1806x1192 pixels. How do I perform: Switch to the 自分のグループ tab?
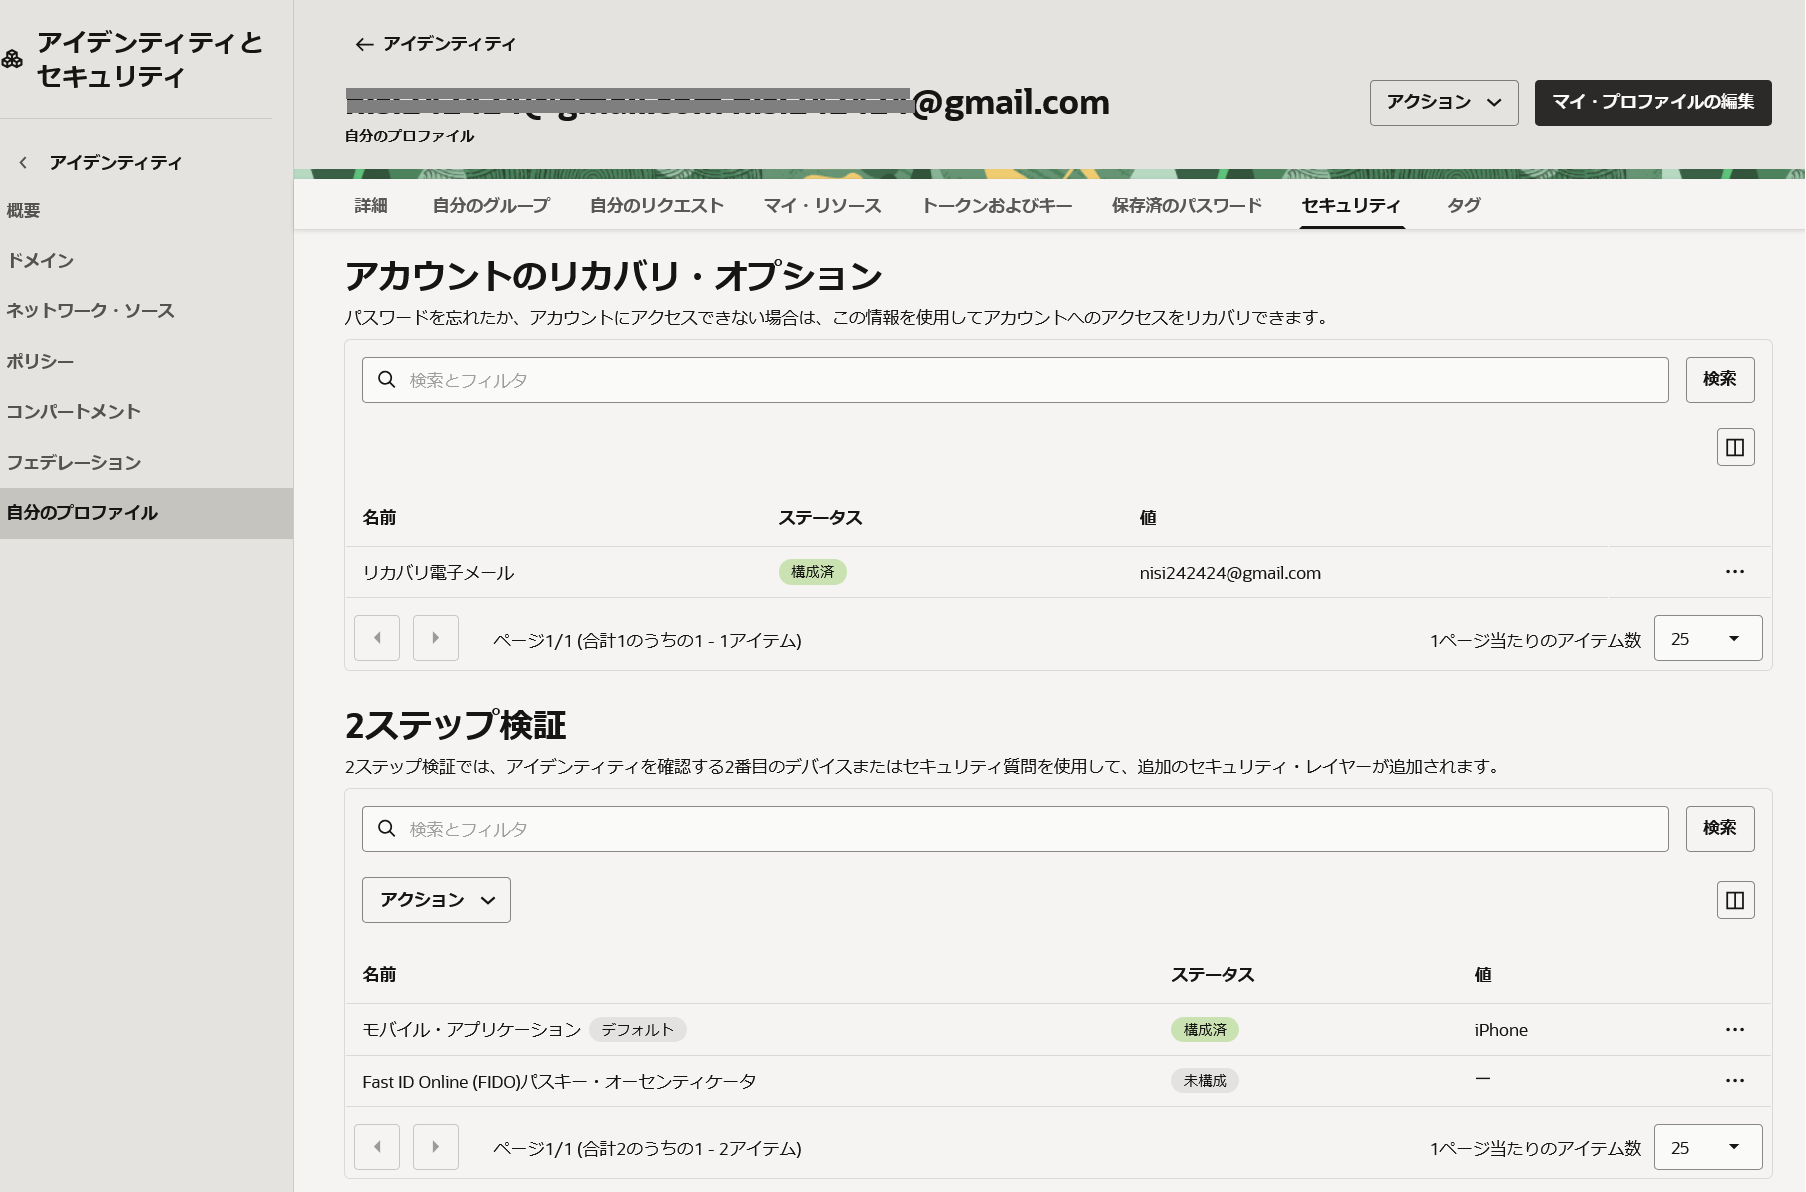491,205
